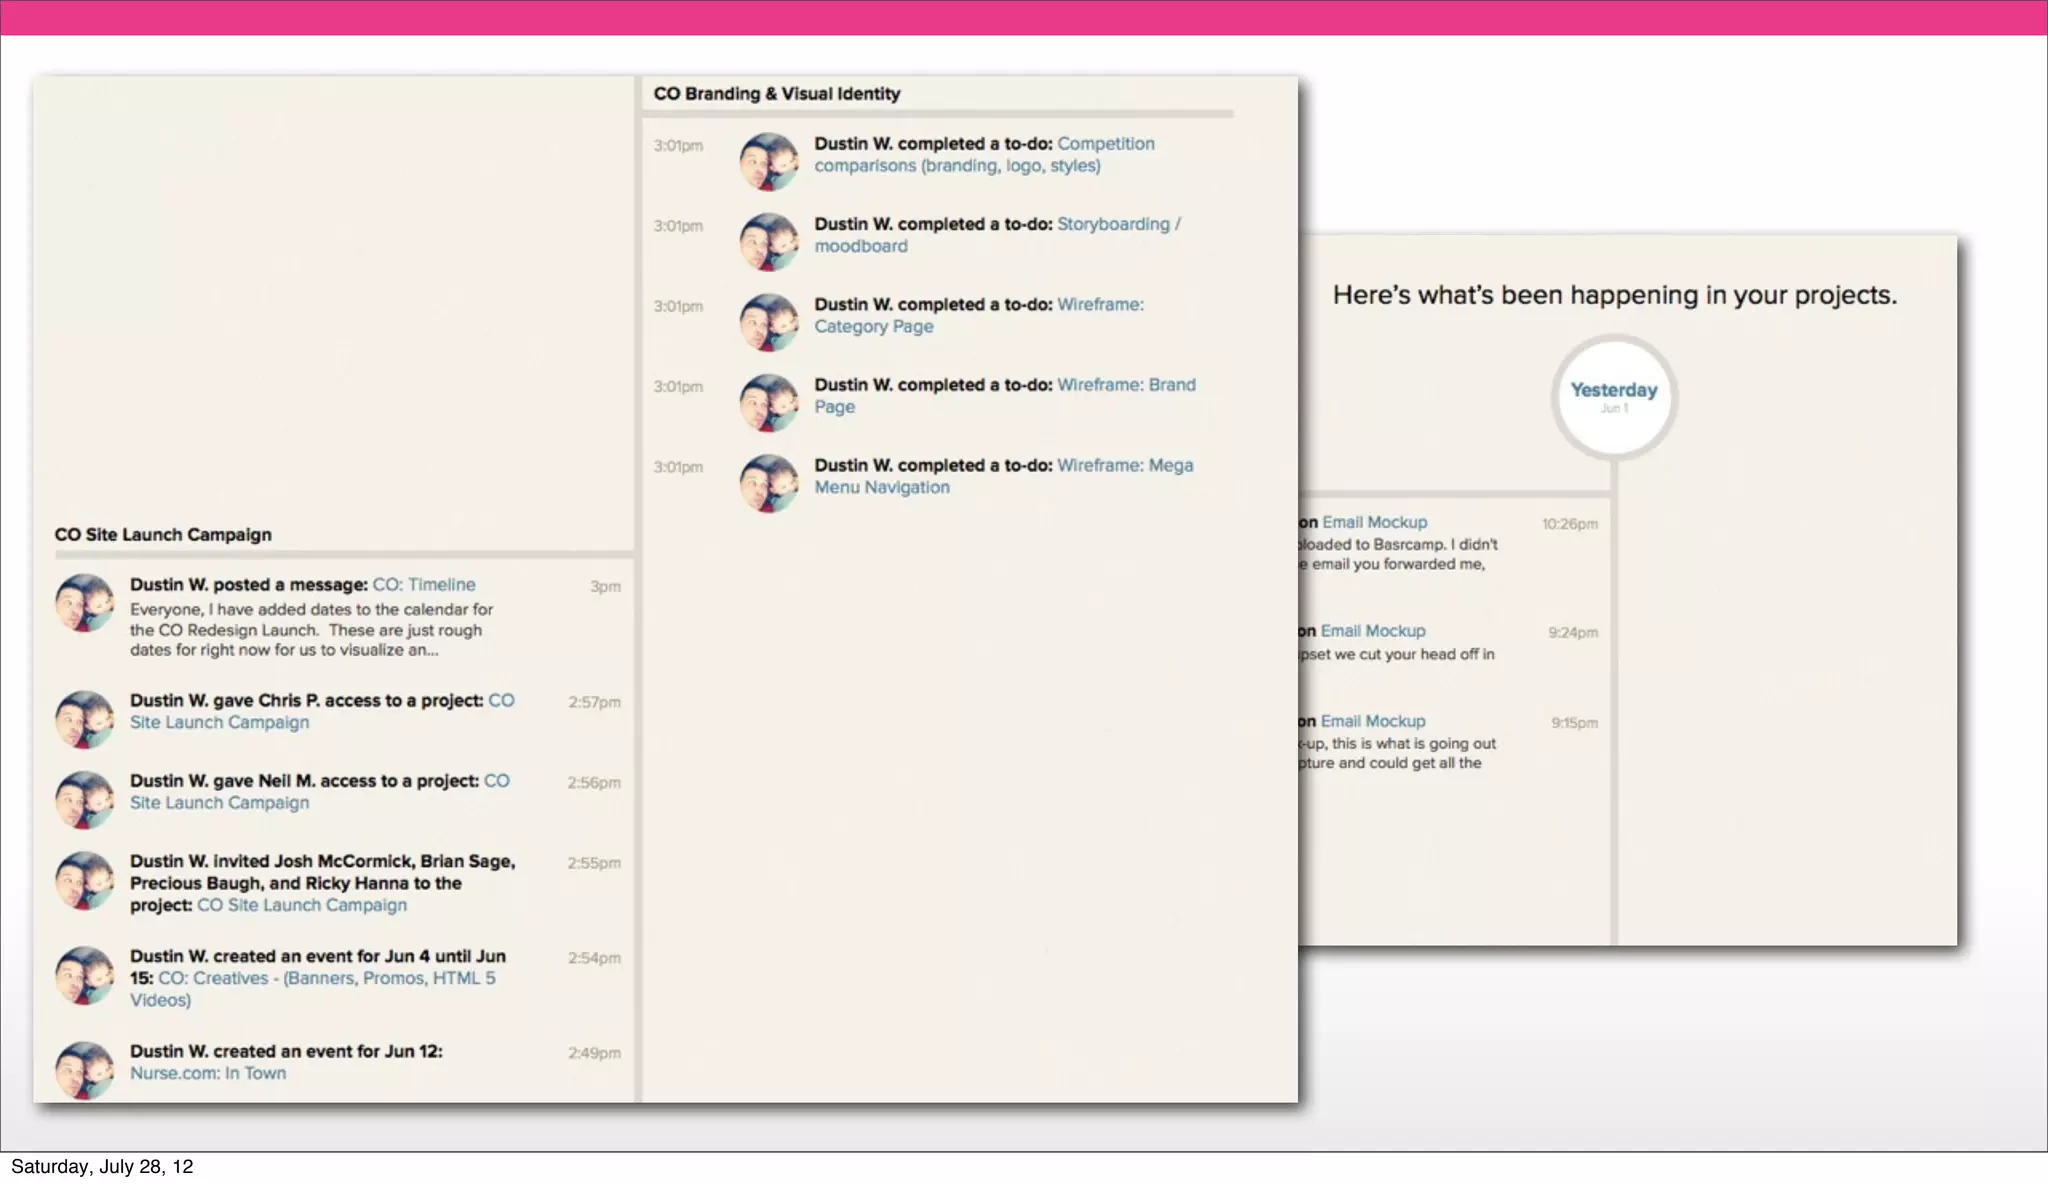Click avatar beside Nurse.com: In Town event
Image resolution: width=2048 pixels, height=1184 pixels.
pyautogui.click(x=84, y=1070)
